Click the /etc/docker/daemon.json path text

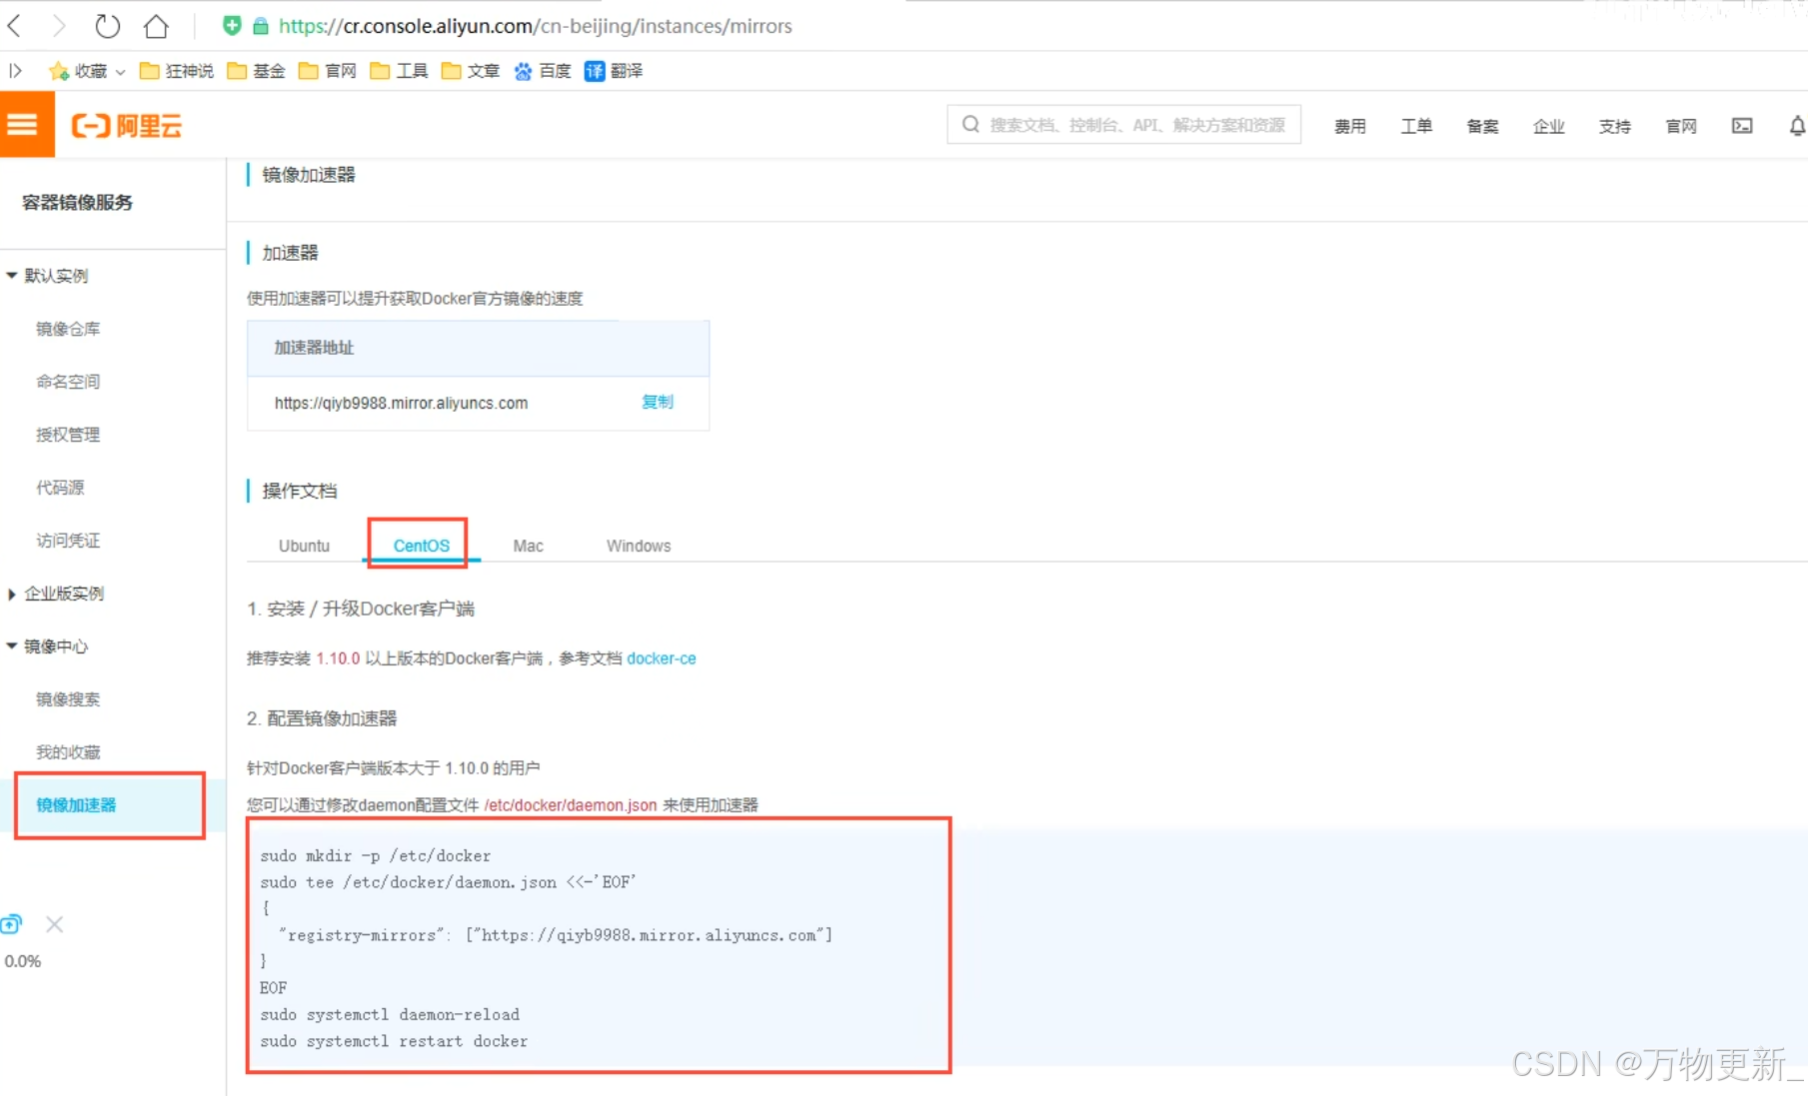tap(570, 805)
